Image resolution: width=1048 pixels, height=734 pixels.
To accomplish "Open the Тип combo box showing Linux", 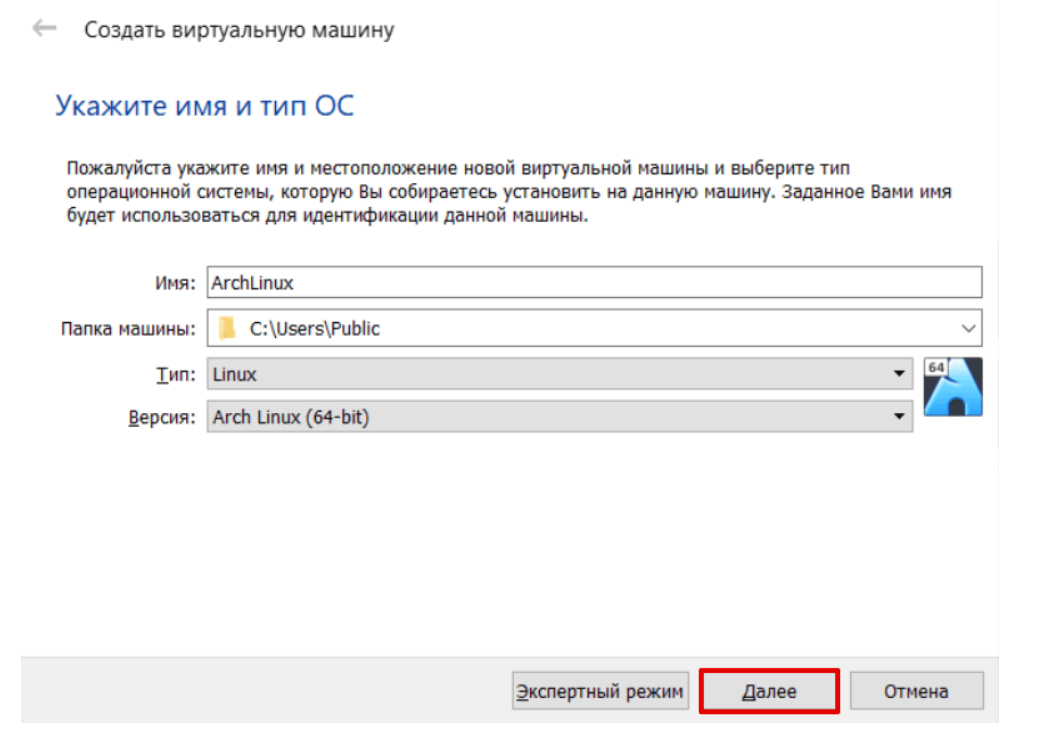I will click(550, 375).
